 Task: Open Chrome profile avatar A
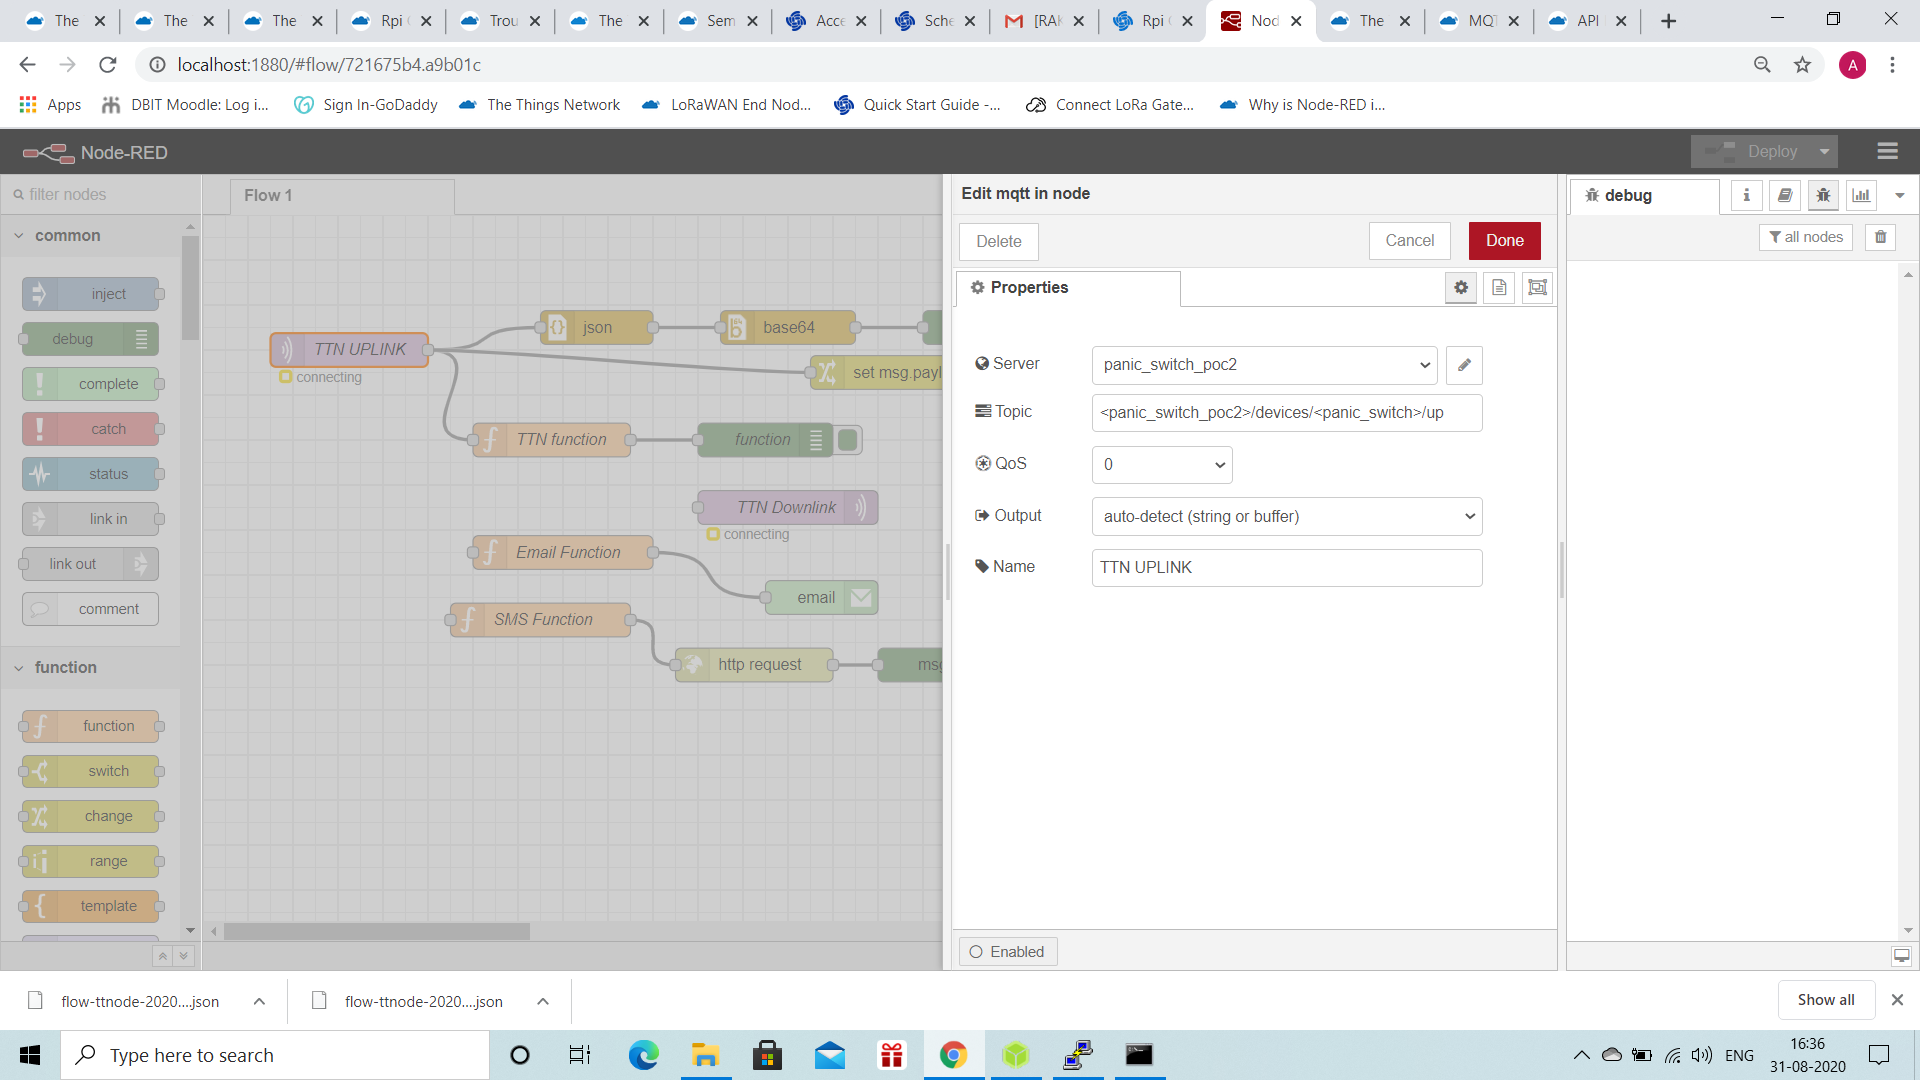[1852, 65]
